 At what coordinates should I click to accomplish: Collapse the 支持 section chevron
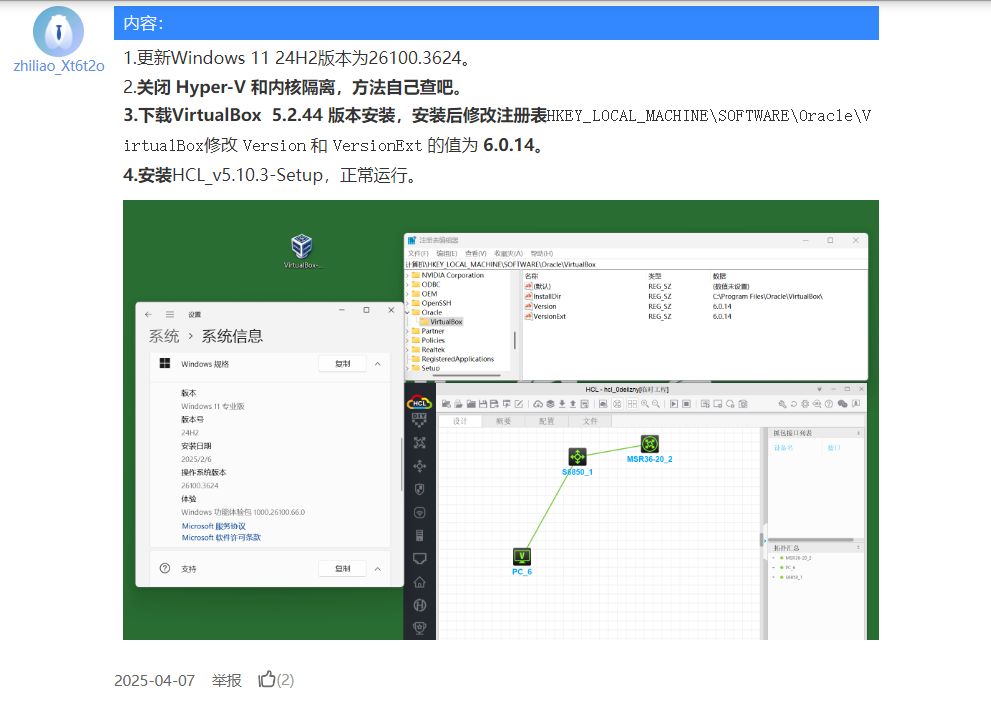[x=378, y=569]
